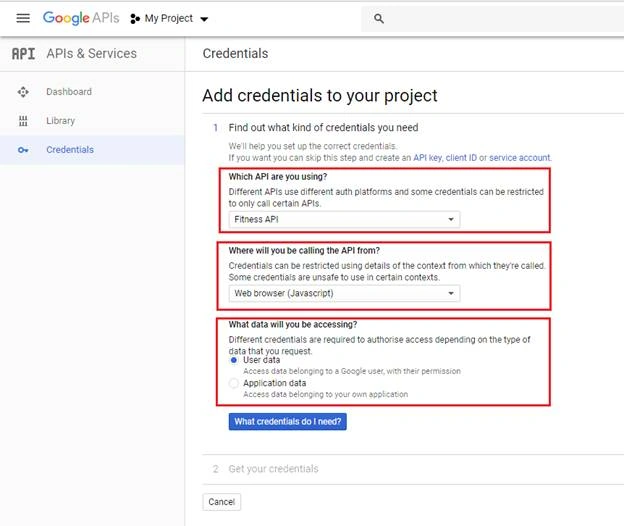
Task: Select the User data radio button
Action: tap(234, 360)
